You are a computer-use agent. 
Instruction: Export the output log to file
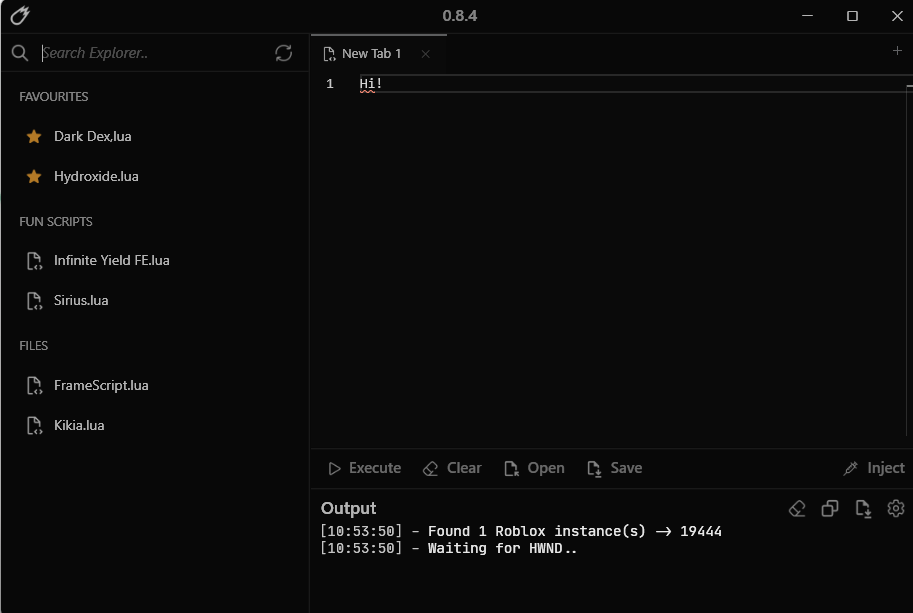point(863,509)
